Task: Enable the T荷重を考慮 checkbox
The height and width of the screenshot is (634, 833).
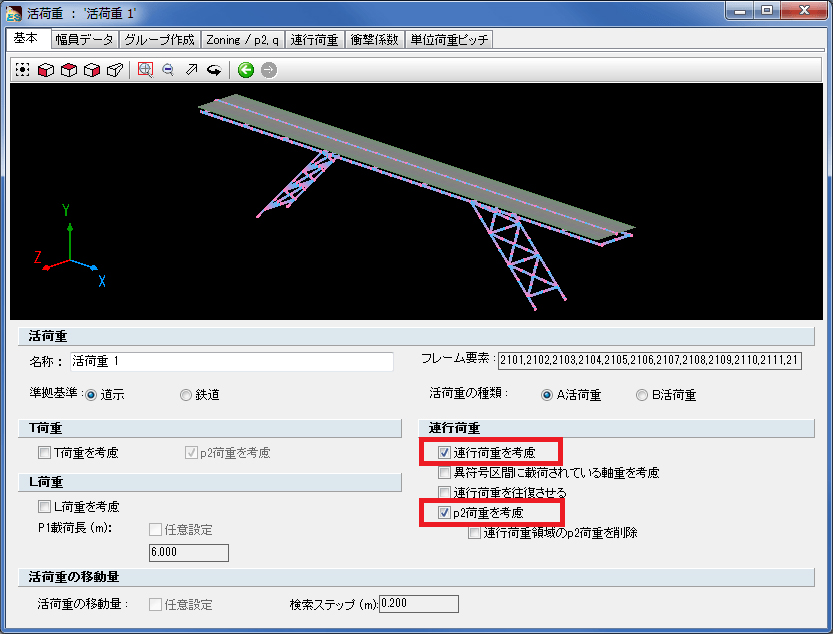Action: (44, 453)
